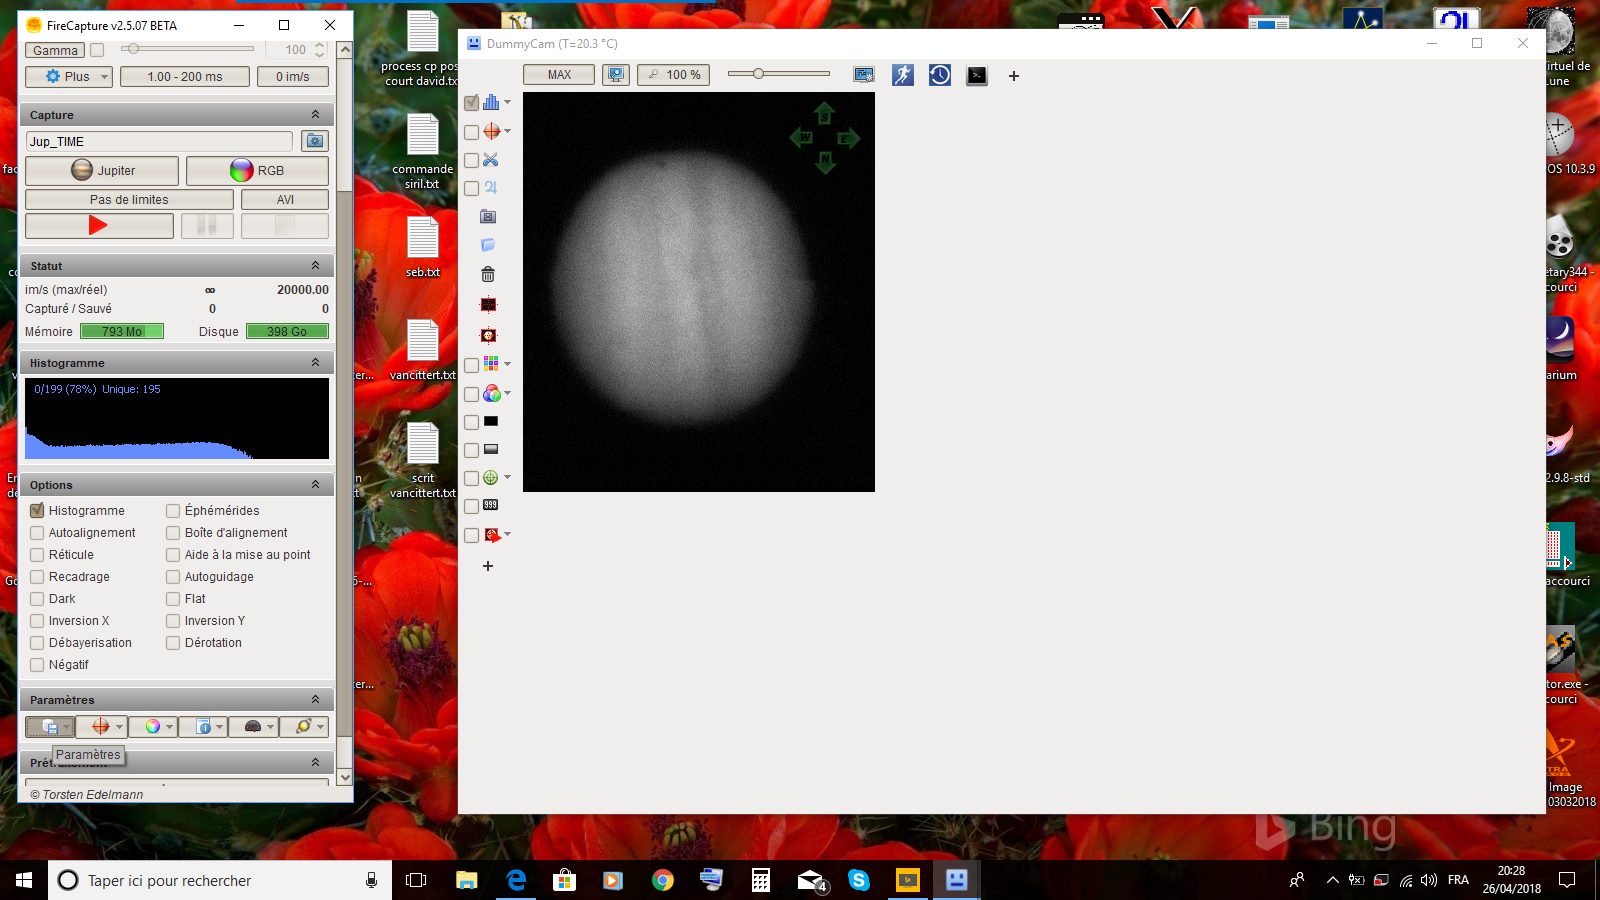Collapse the Histogramme section
1600x900 pixels.
click(315, 362)
